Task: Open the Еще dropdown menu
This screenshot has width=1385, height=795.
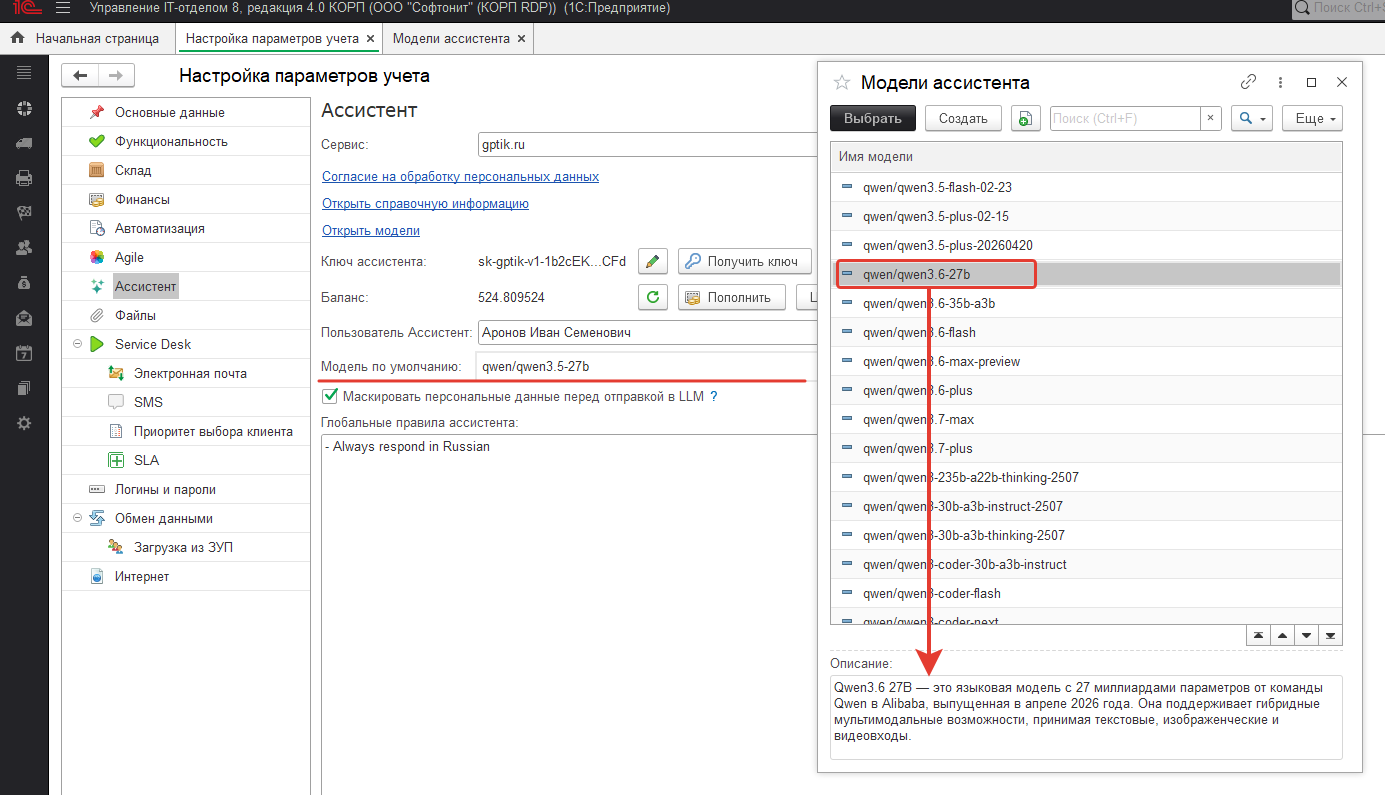Action: [1312, 118]
